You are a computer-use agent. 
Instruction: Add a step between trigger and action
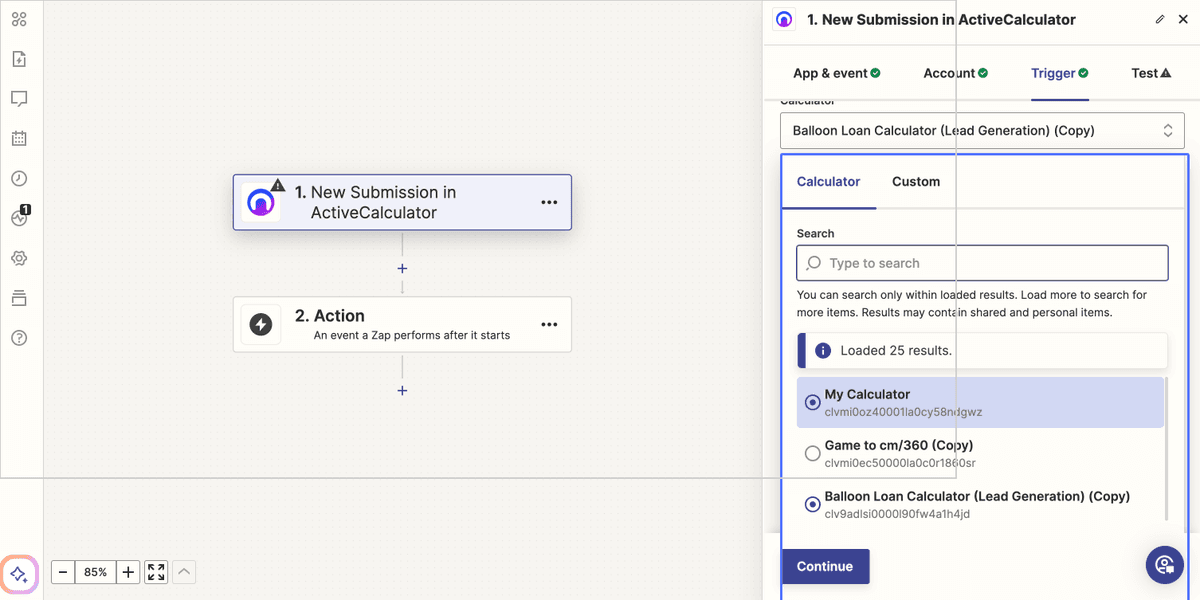click(x=402, y=269)
